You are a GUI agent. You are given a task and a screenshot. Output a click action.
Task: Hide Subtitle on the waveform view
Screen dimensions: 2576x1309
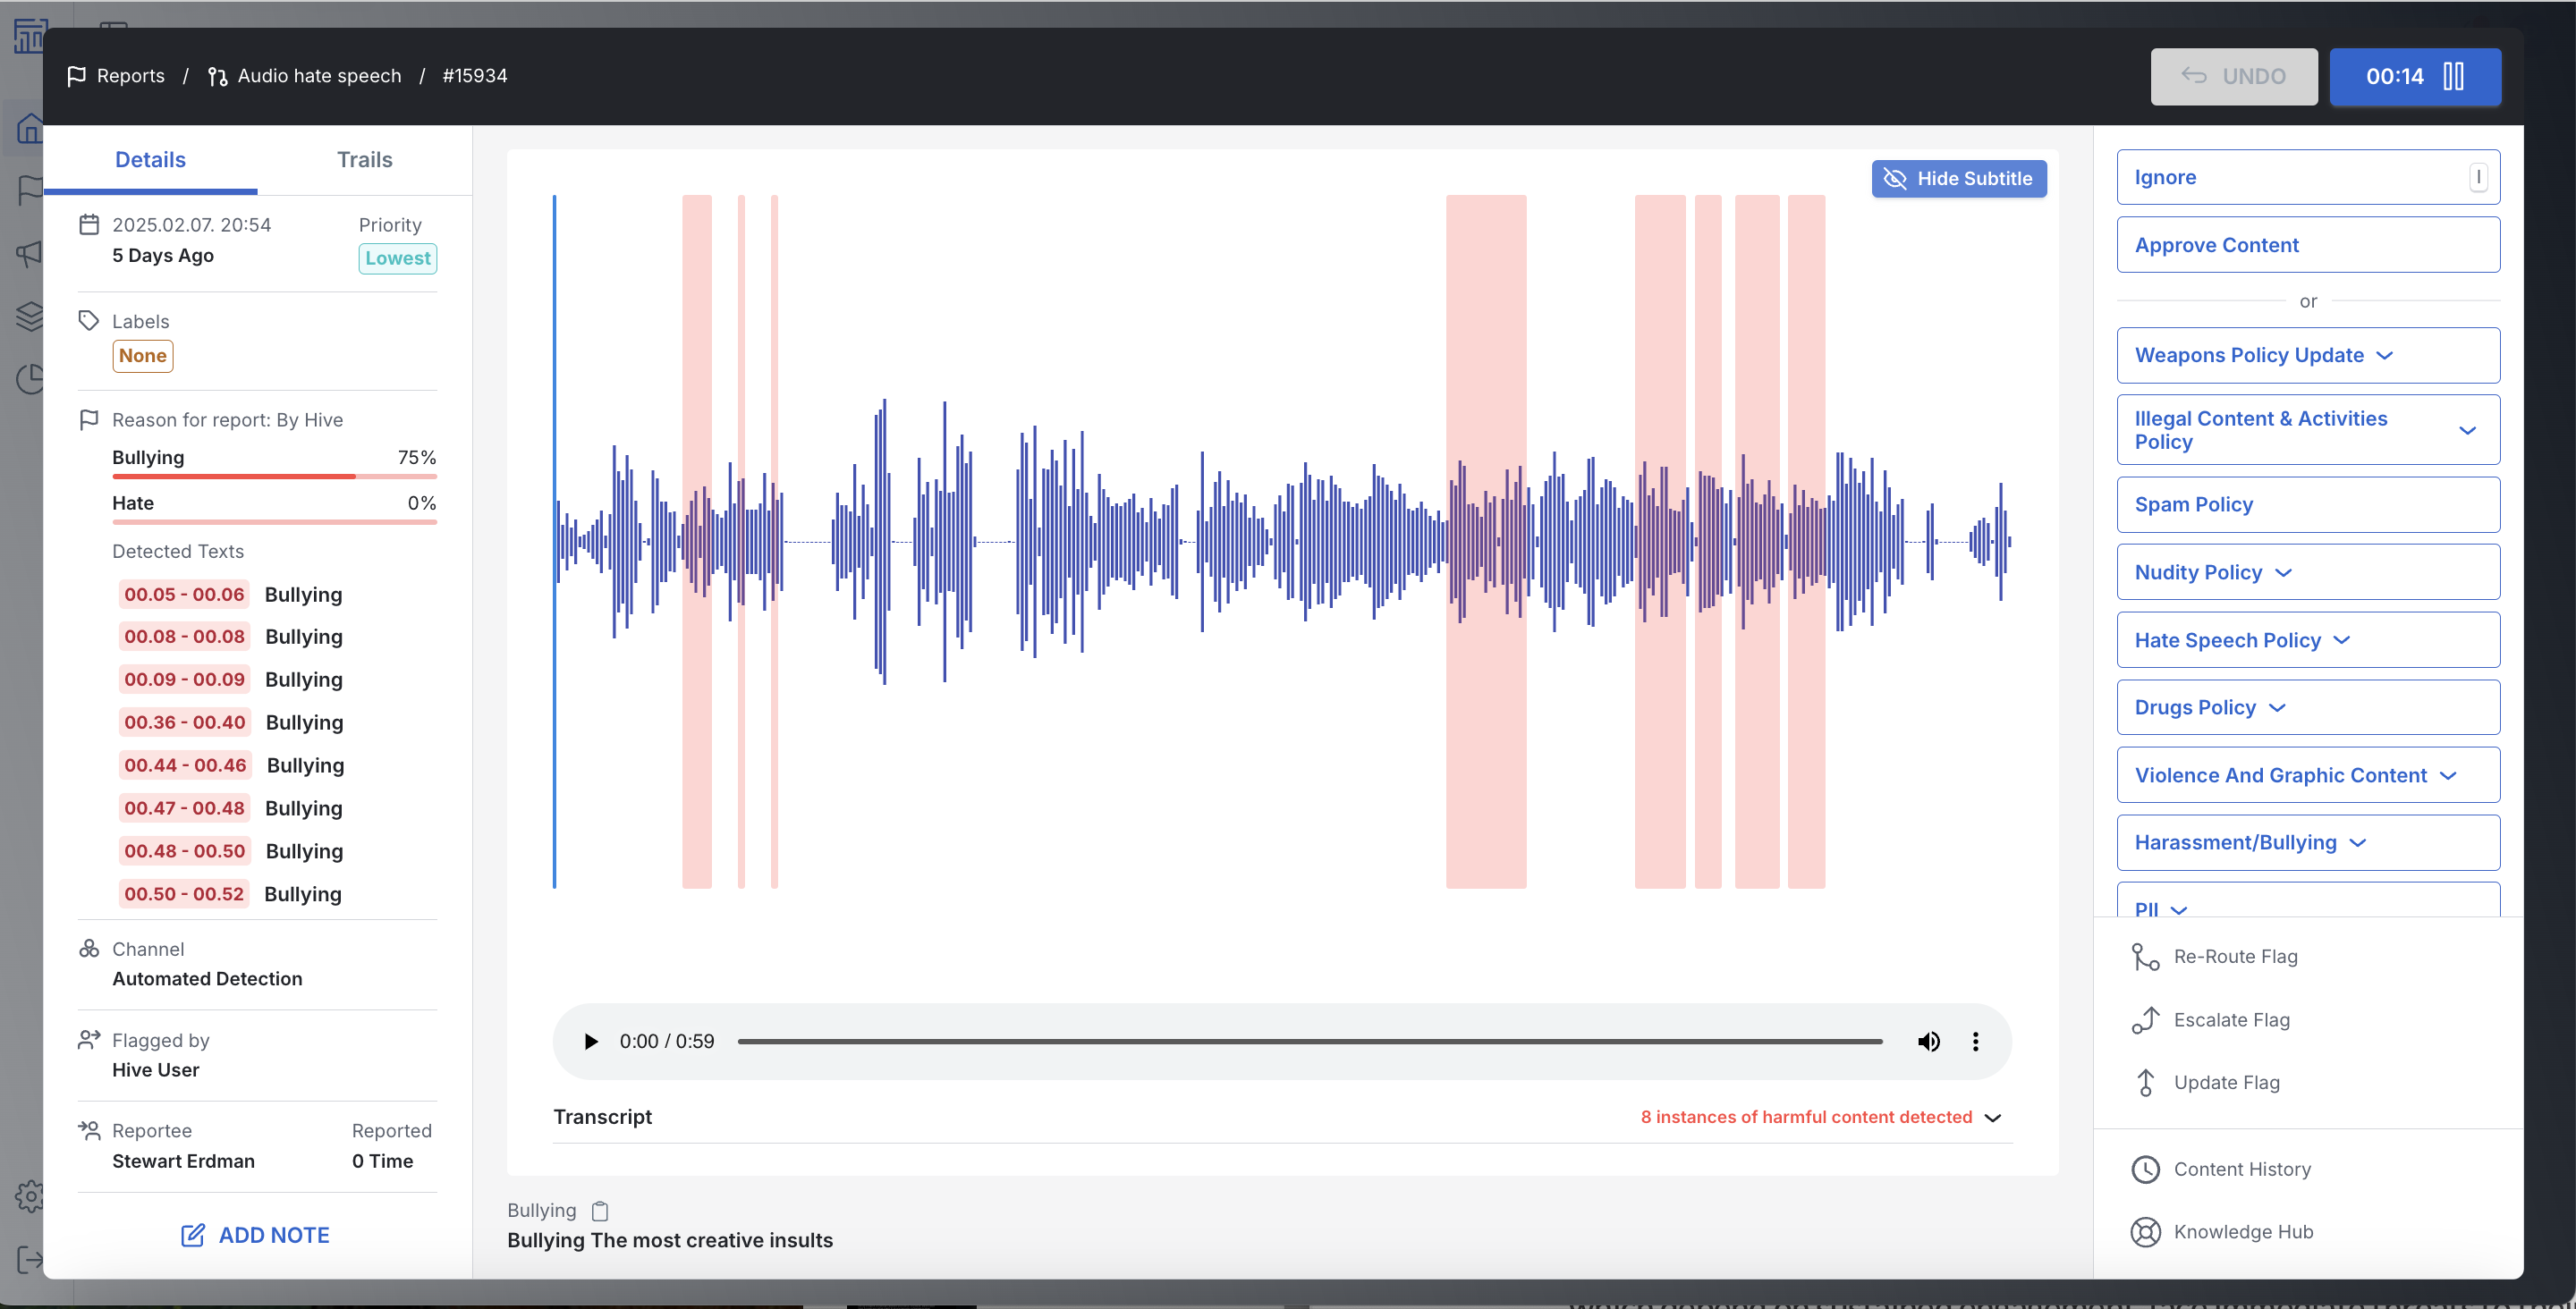[1958, 178]
